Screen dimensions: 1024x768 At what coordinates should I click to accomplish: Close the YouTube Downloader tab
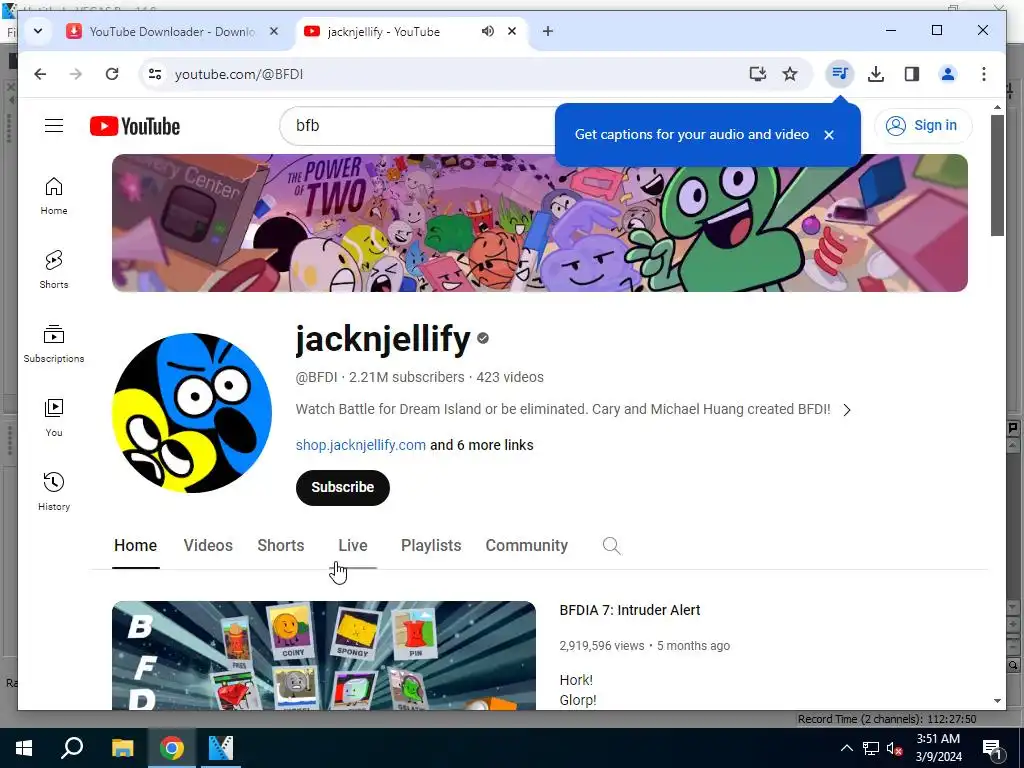(274, 31)
